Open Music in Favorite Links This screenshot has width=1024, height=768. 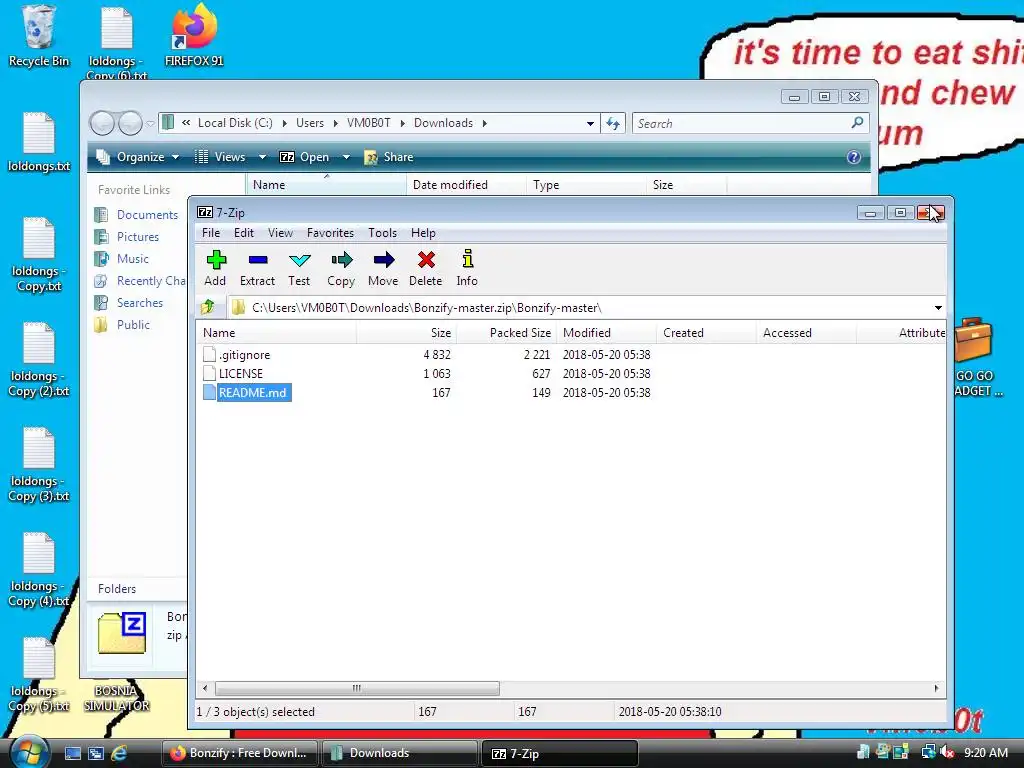133,259
